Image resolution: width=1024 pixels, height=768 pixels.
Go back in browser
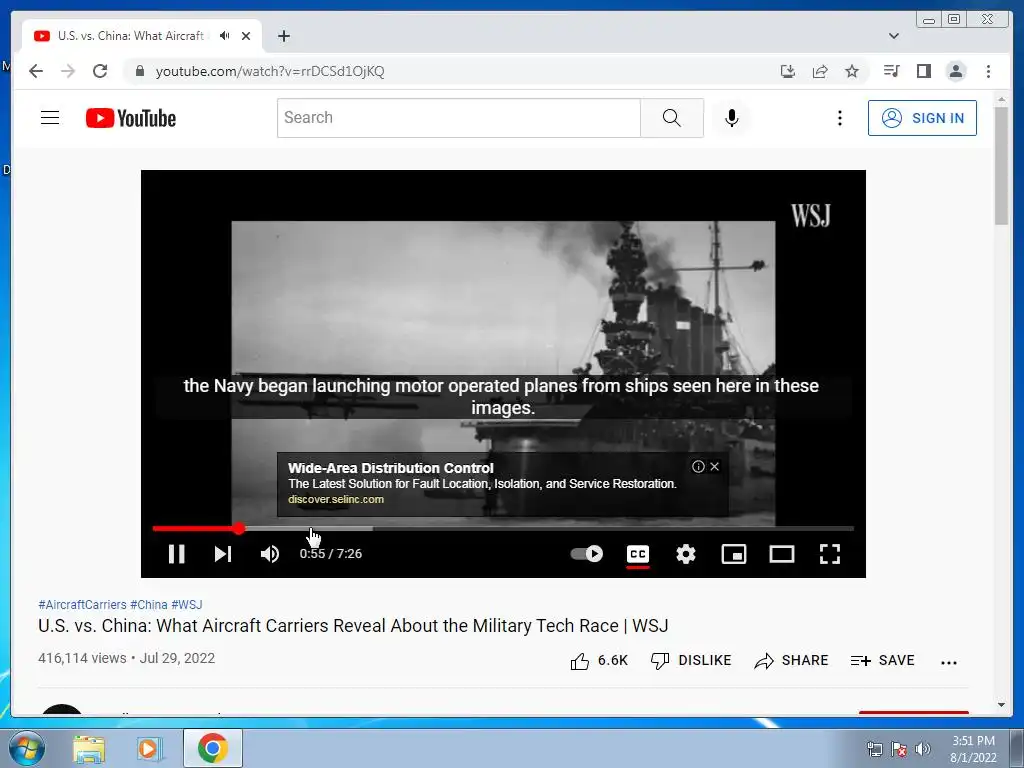point(36,71)
